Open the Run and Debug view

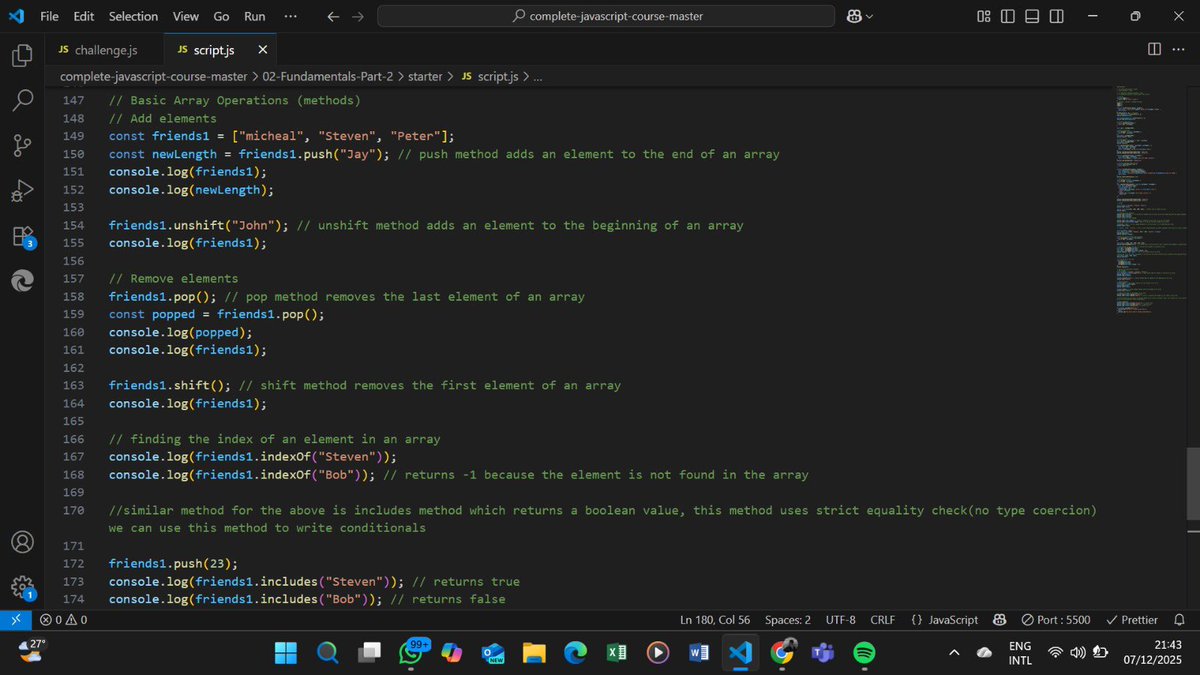(x=22, y=191)
